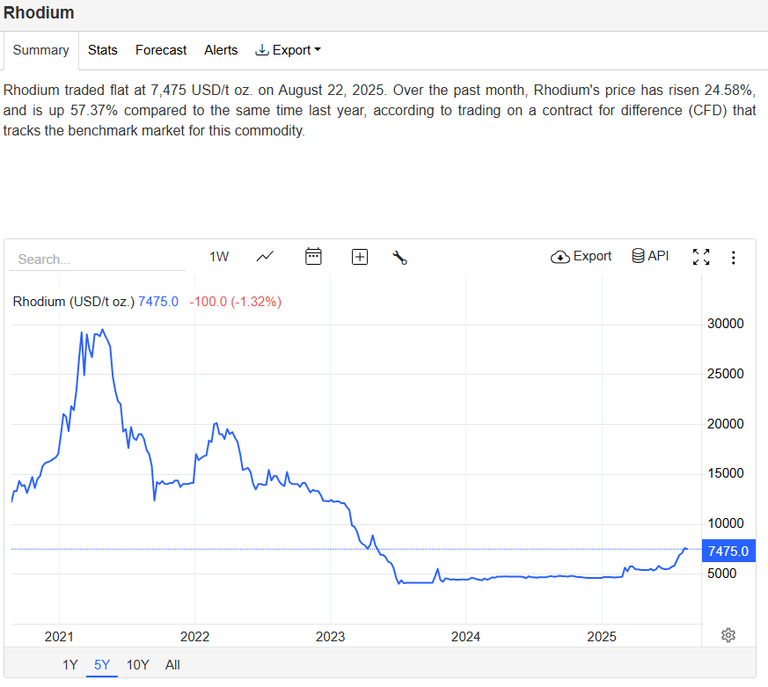768x687 pixels.
Task: Go to the Alerts tab
Action: pos(221,50)
